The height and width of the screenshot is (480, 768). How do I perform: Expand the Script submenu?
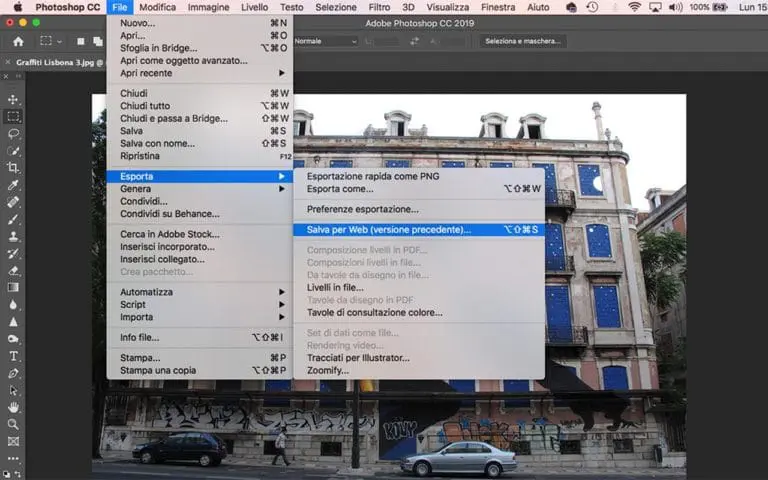pyautogui.click(x=200, y=304)
